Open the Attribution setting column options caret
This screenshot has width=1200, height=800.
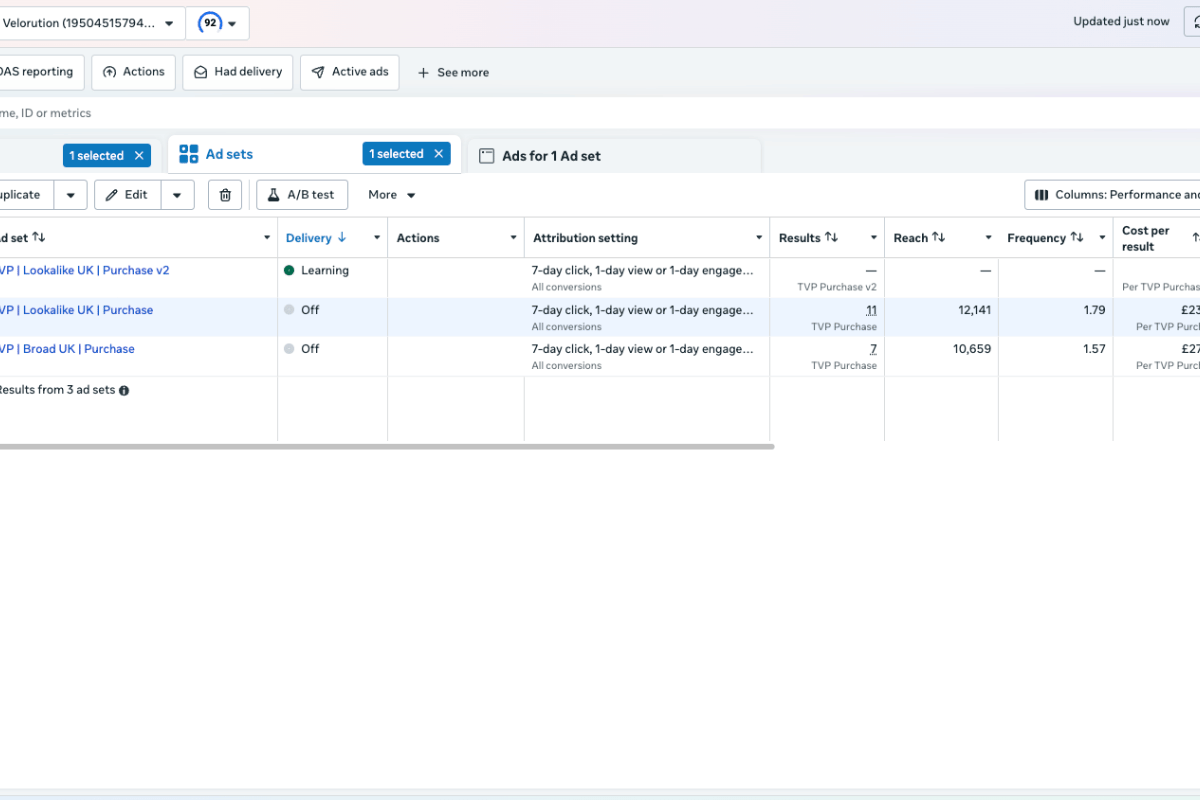click(x=759, y=238)
